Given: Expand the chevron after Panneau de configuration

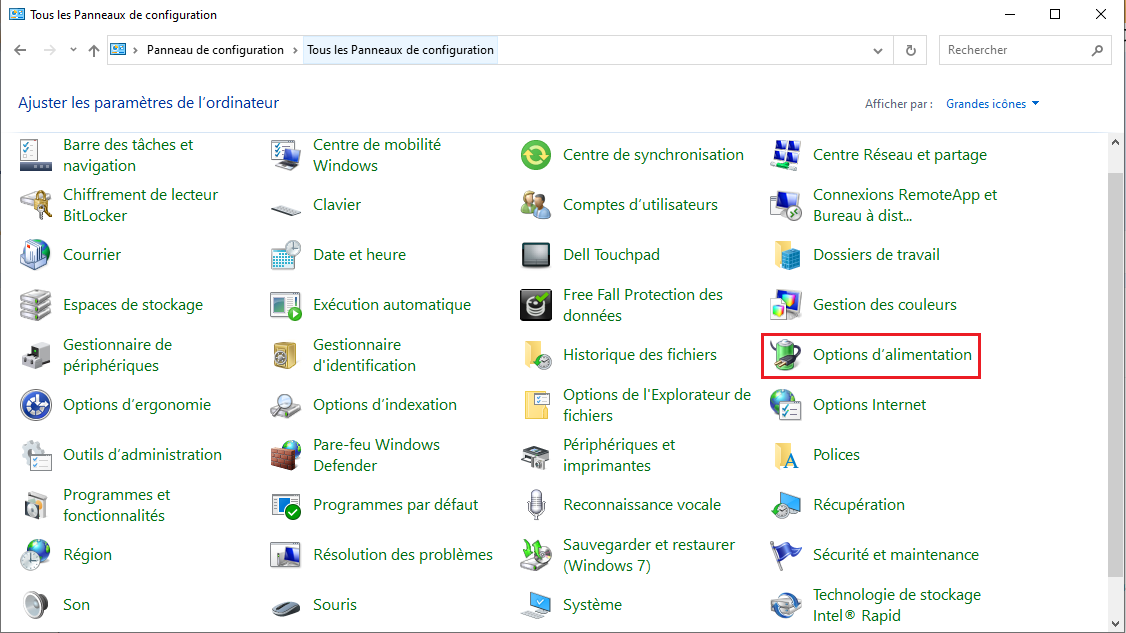Looking at the screenshot, I should tap(295, 50).
